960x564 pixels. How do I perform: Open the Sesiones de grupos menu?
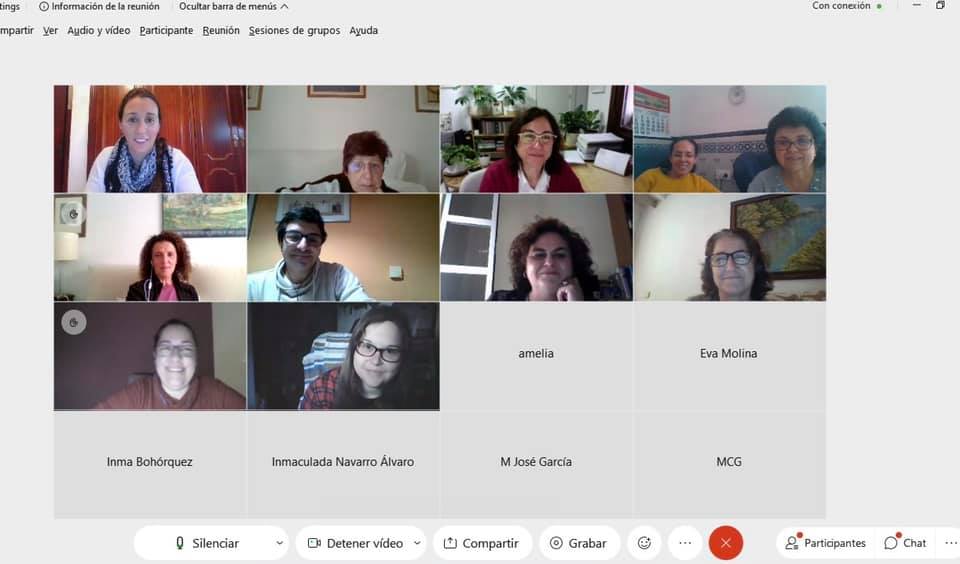point(294,30)
